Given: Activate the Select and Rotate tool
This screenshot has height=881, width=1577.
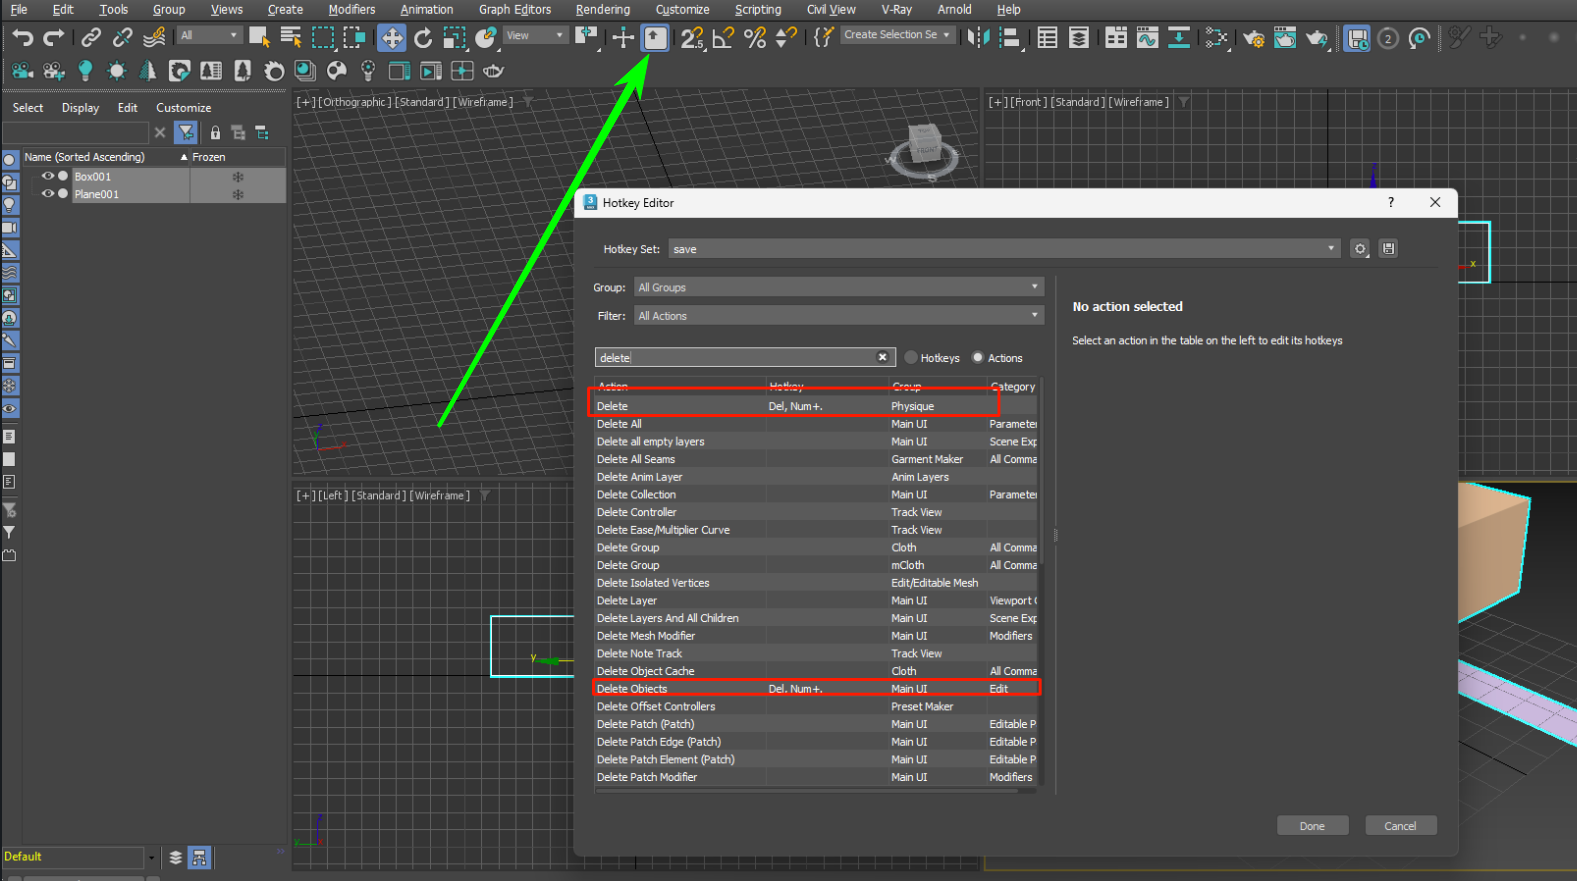Looking at the screenshot, I should (423, 38).
